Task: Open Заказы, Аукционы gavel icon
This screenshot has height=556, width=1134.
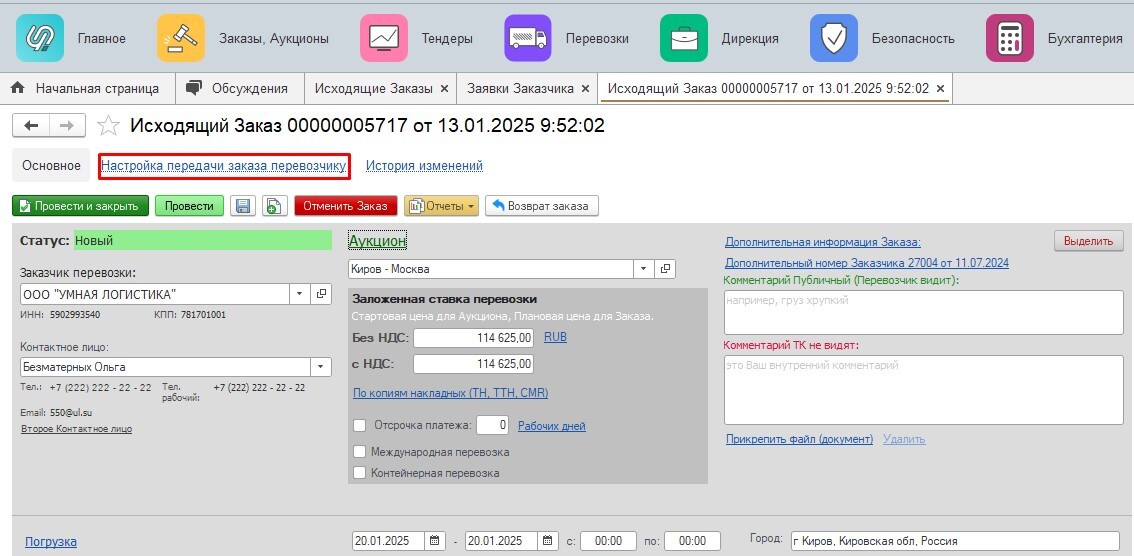Action: pyautogui.click(x=181, y=38)
